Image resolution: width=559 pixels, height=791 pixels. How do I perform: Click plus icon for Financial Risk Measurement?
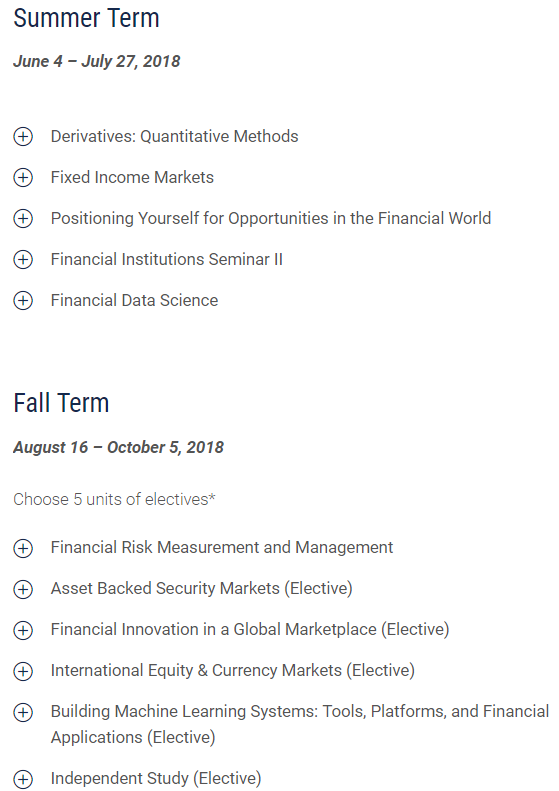coord(23,548)
